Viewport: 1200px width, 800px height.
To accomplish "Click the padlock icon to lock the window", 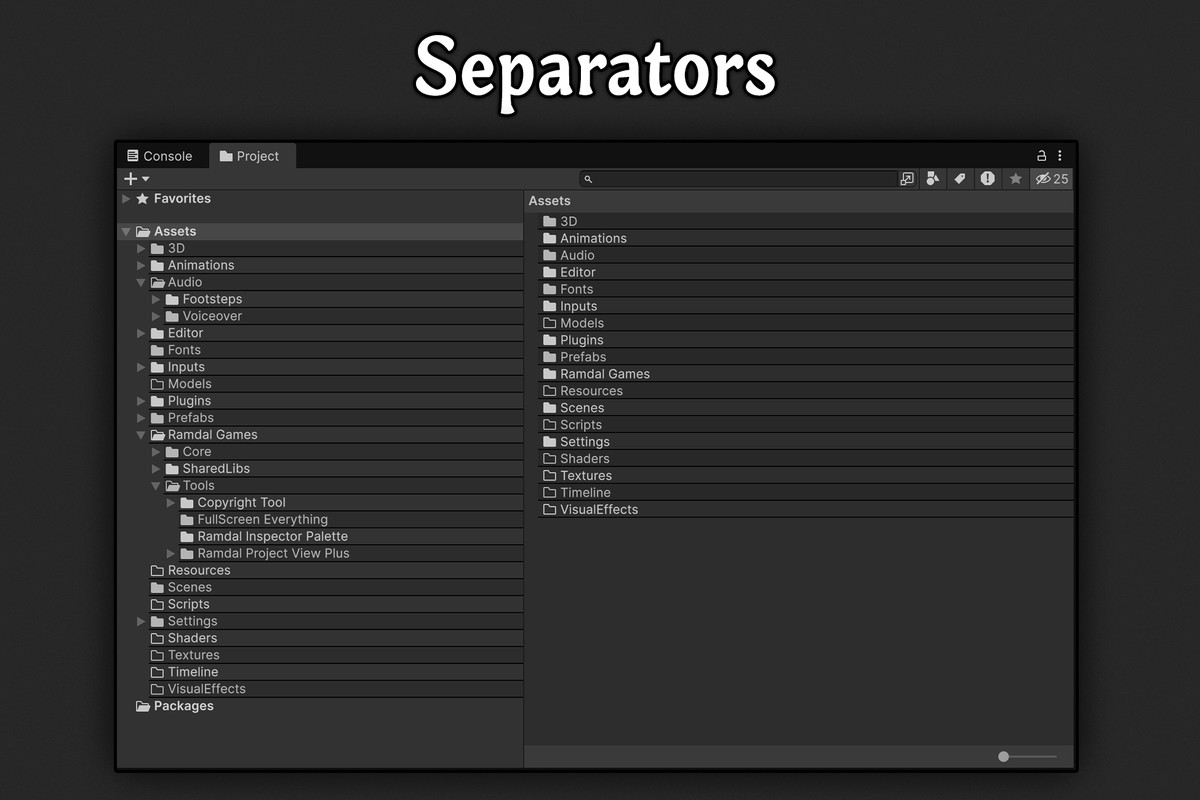I will tap(1041, 155).
